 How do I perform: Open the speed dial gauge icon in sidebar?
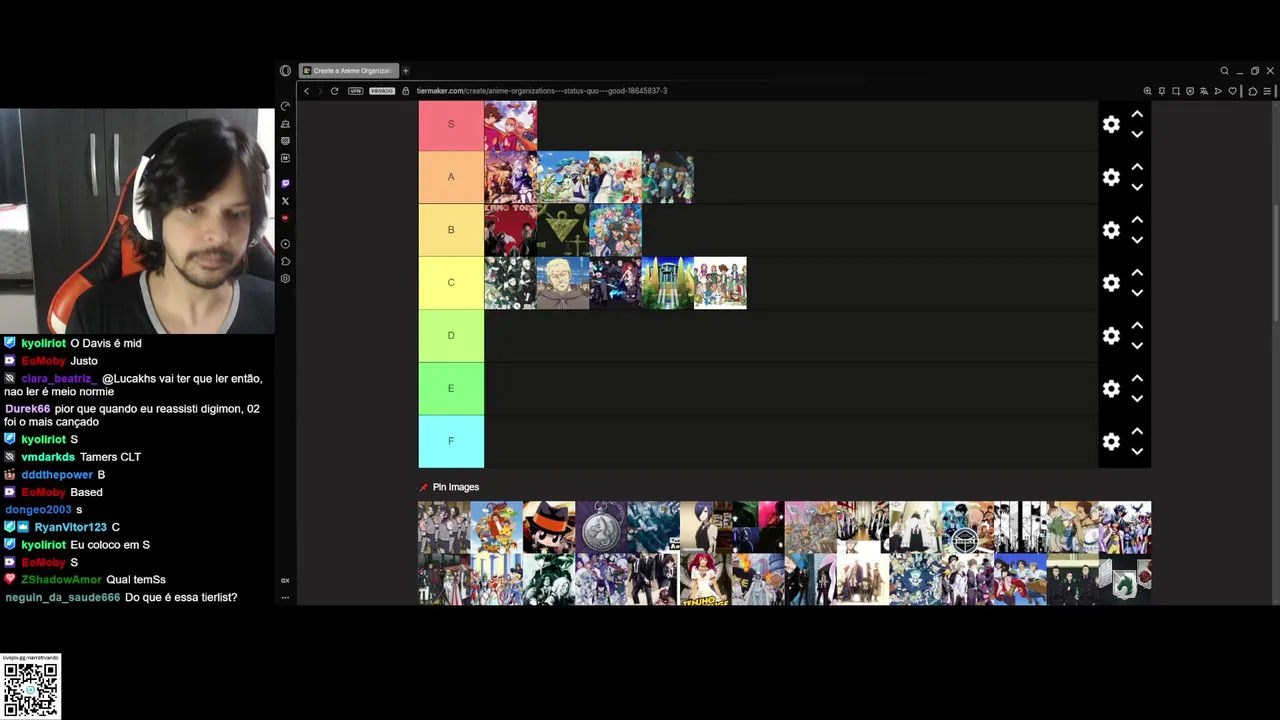tap(285, 106)
